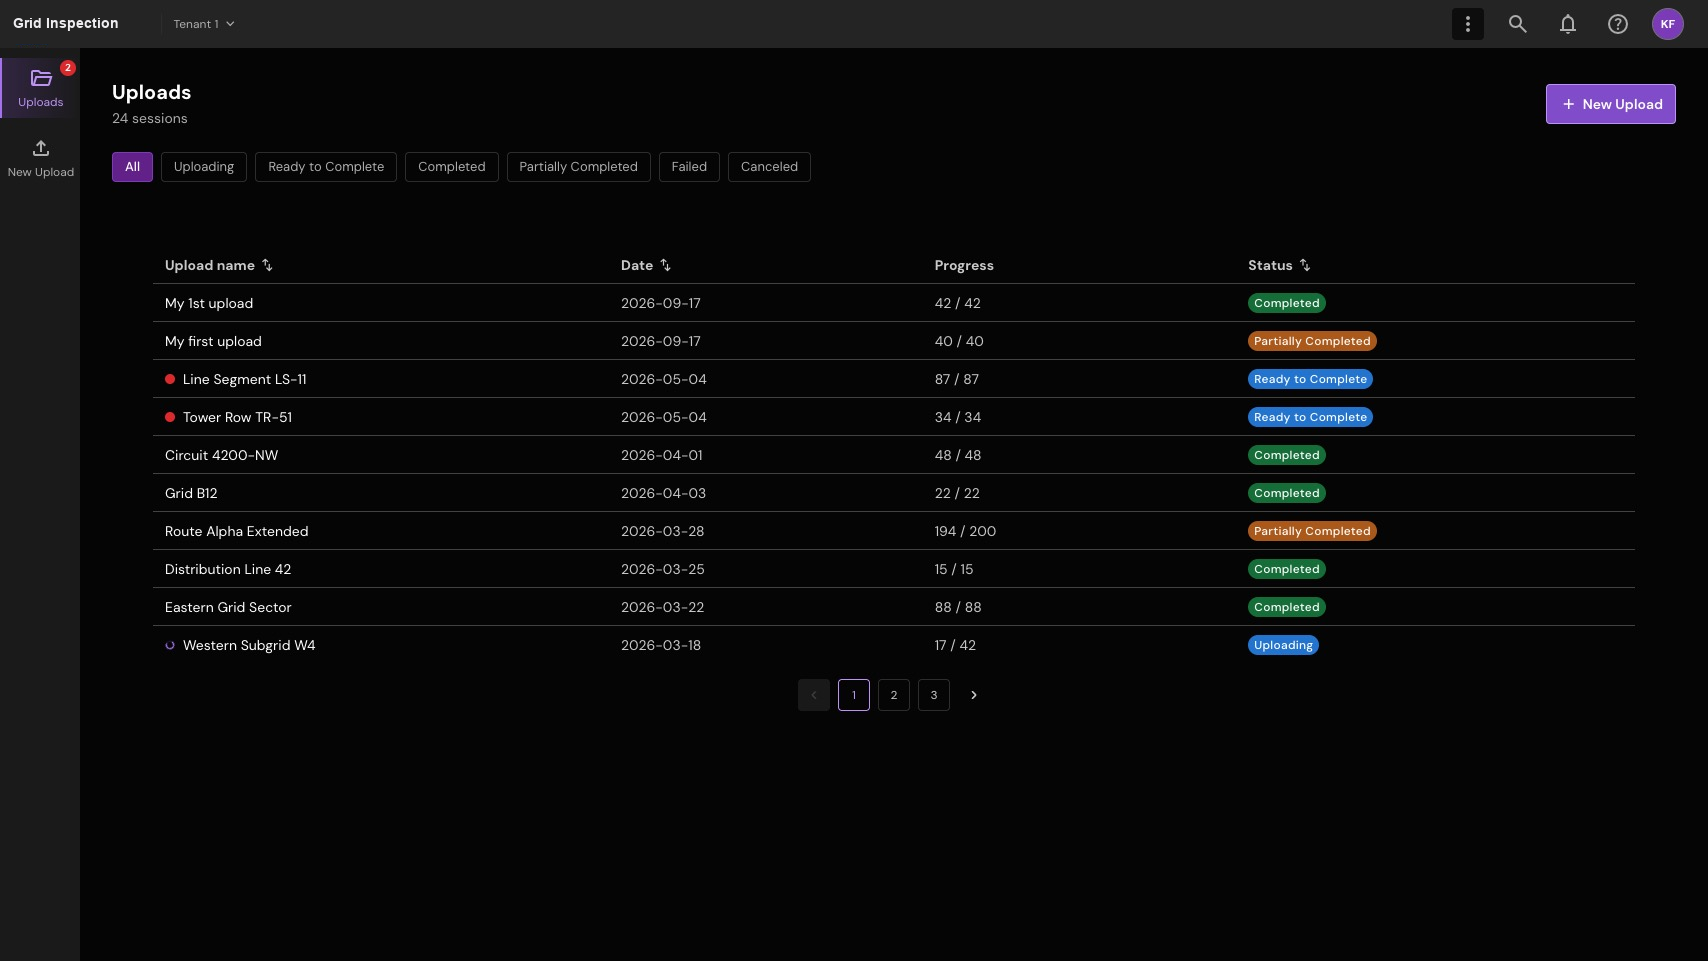Click the Uploading status badge
This screenshot has width=1708, height=961.
[1283, 645]
